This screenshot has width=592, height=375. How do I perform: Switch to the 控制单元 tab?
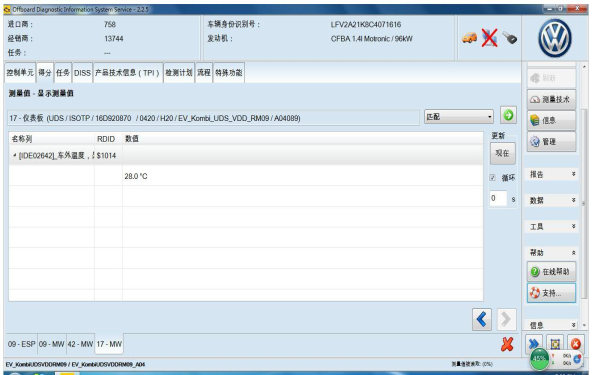click(x=20, y=73)
